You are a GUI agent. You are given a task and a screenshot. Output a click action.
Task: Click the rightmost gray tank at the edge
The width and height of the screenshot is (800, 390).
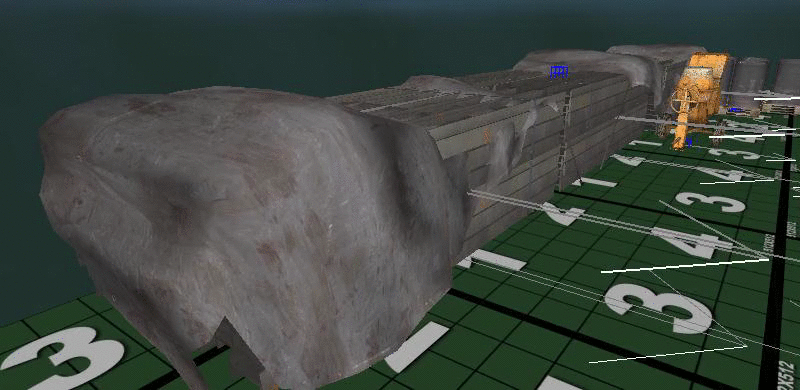(x=787, y=77)
